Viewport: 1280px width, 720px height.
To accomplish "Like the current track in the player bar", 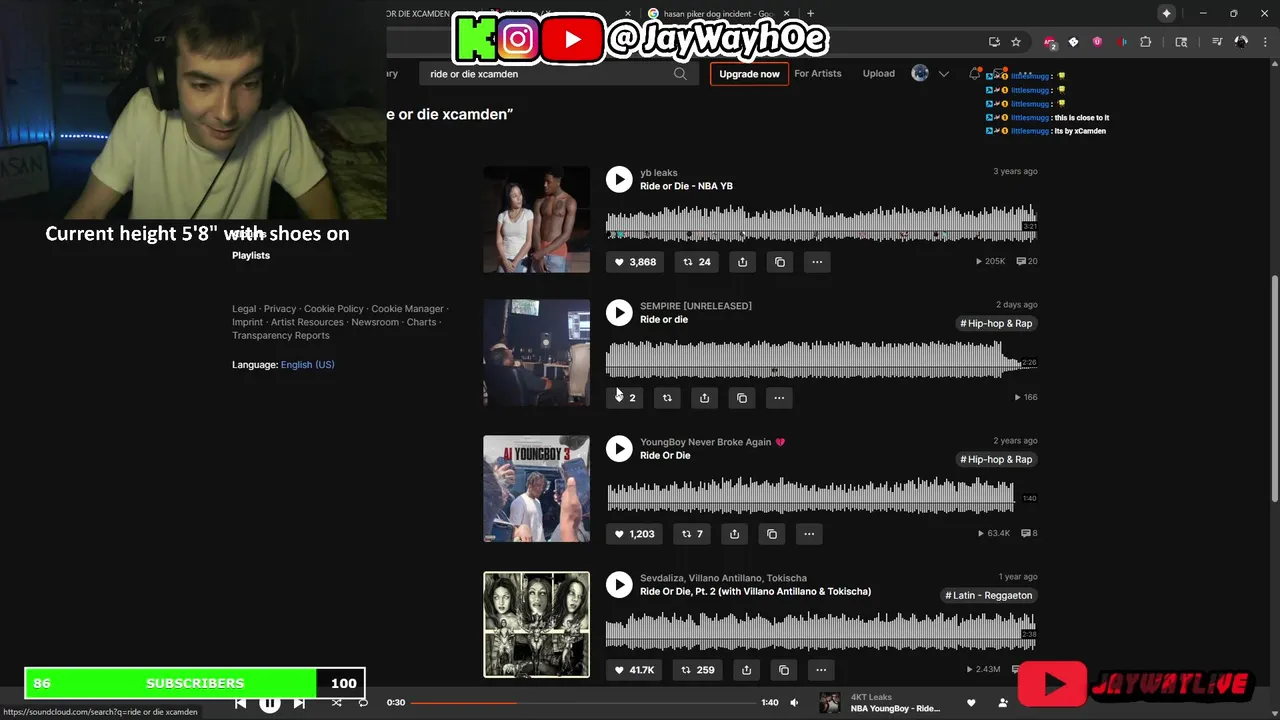I will click(971, 703).
